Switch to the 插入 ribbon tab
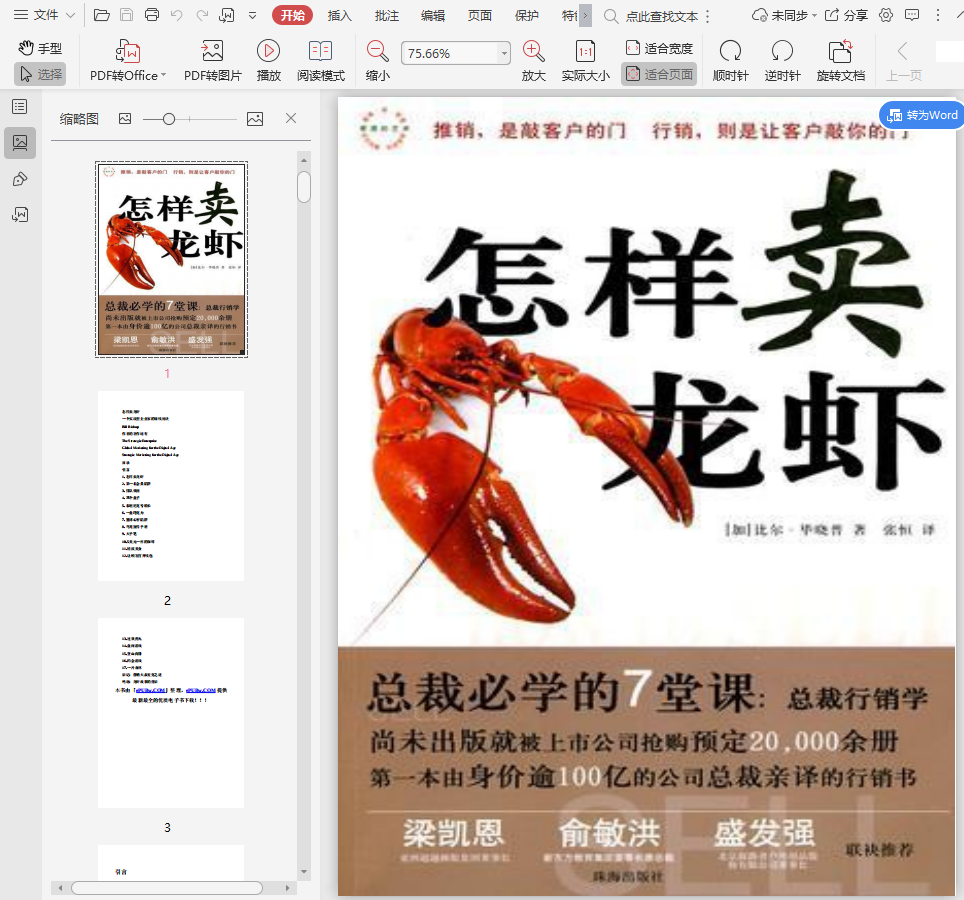964x900 pixels. [340, 15]
